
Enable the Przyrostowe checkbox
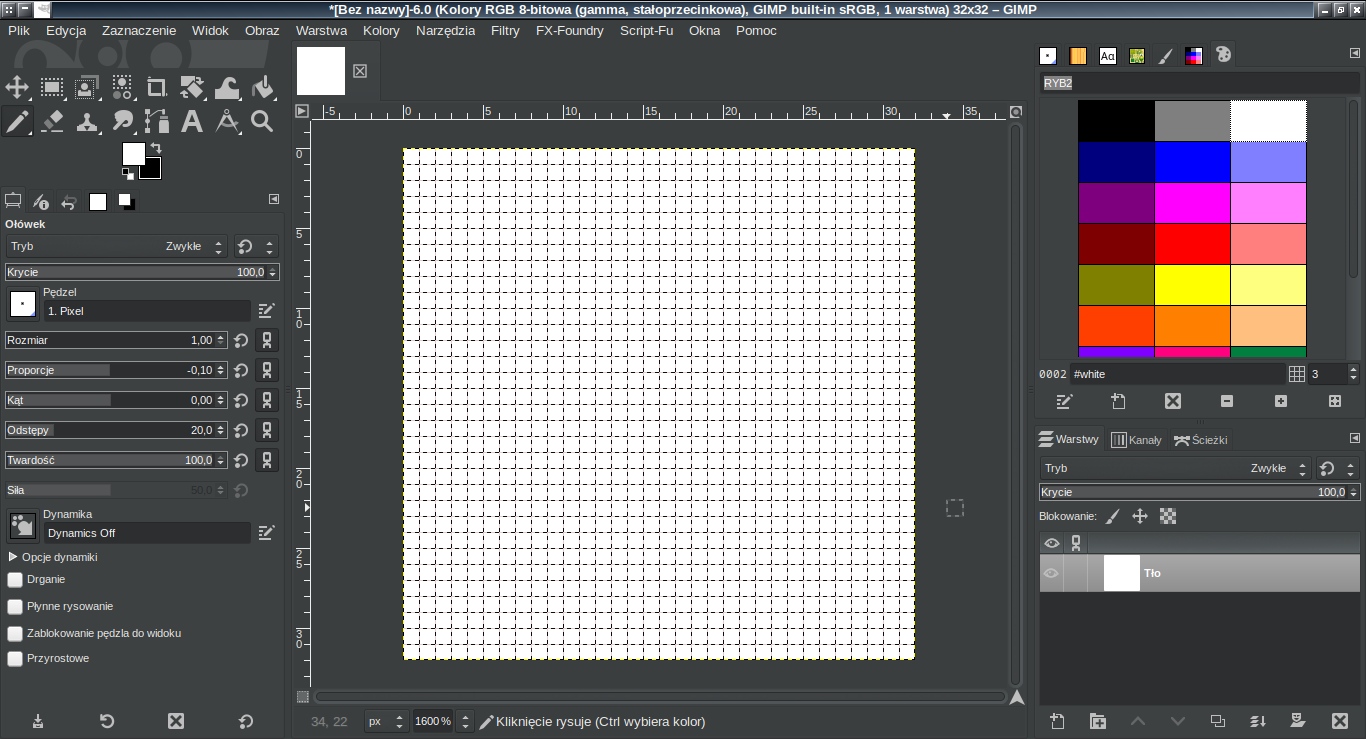(15, 659)
